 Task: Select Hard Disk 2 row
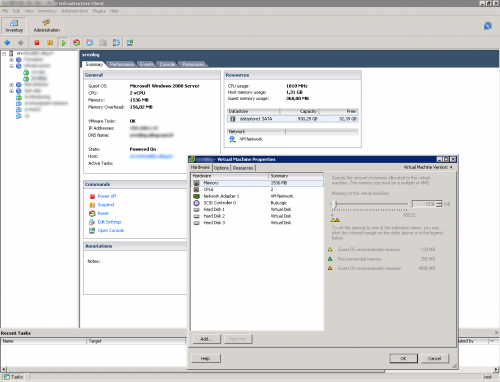257,216
